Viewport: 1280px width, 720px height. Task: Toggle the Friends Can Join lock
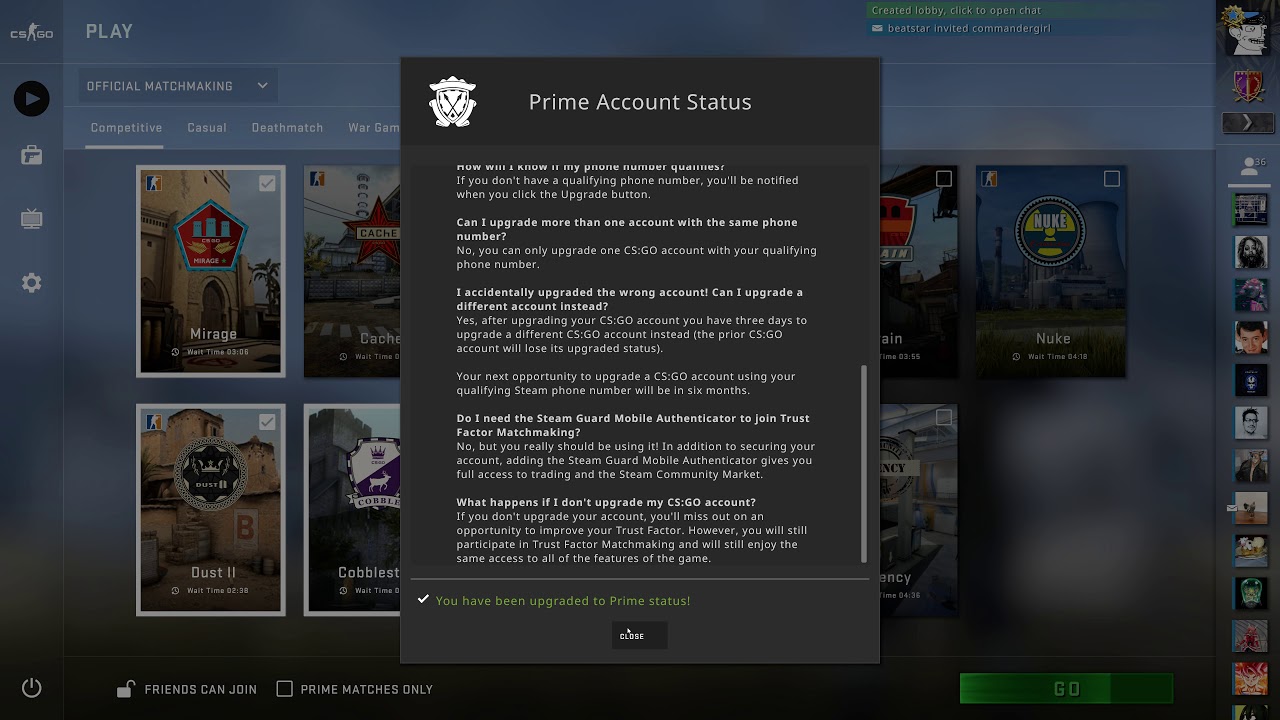(x=126, y=689)
